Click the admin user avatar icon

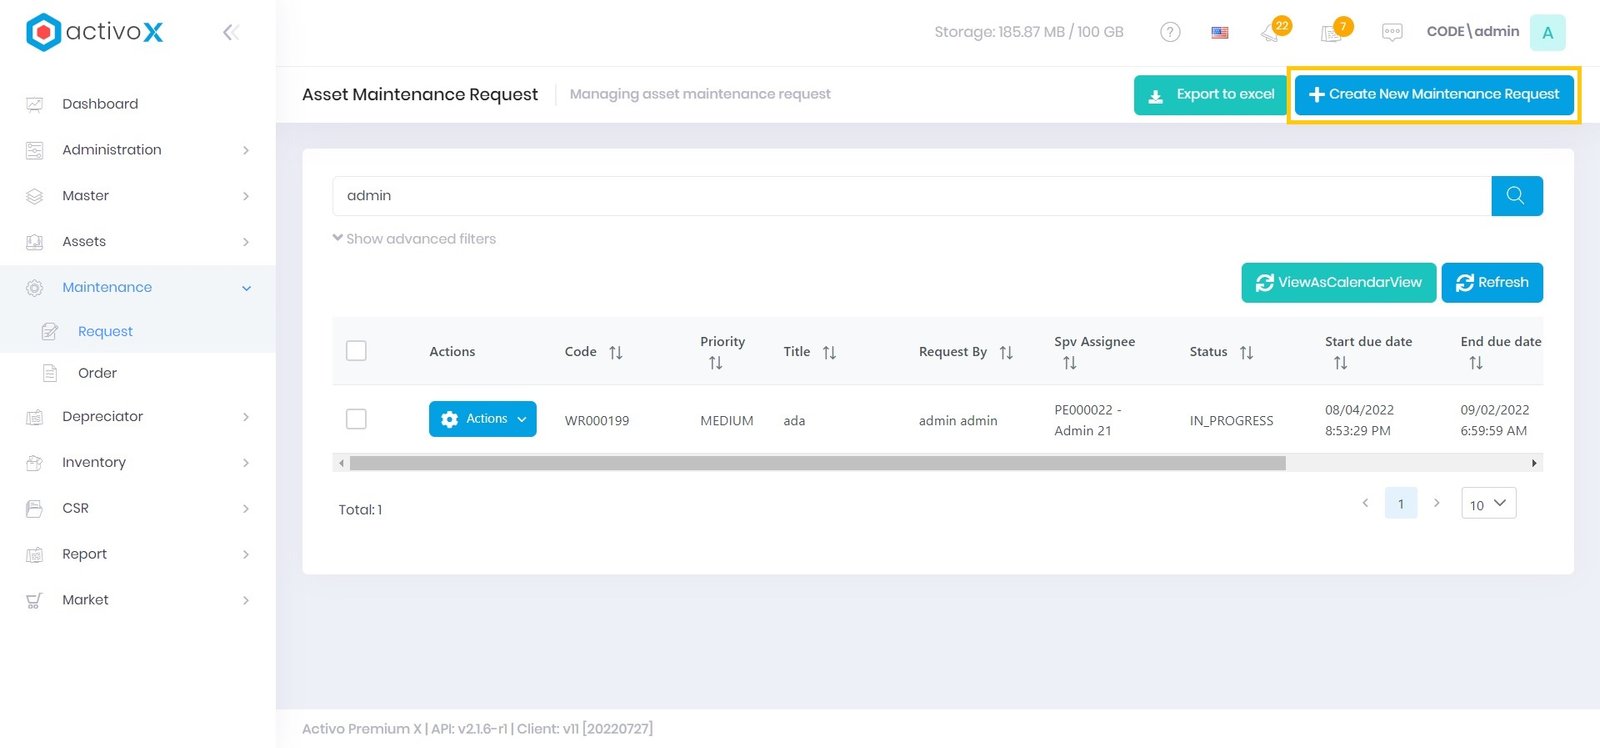click(1547, 32)
